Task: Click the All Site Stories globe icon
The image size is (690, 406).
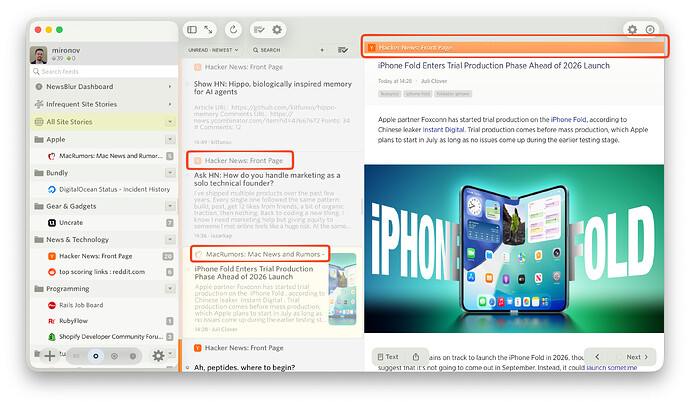Action: pyautogui.click(x=39, y=122)
